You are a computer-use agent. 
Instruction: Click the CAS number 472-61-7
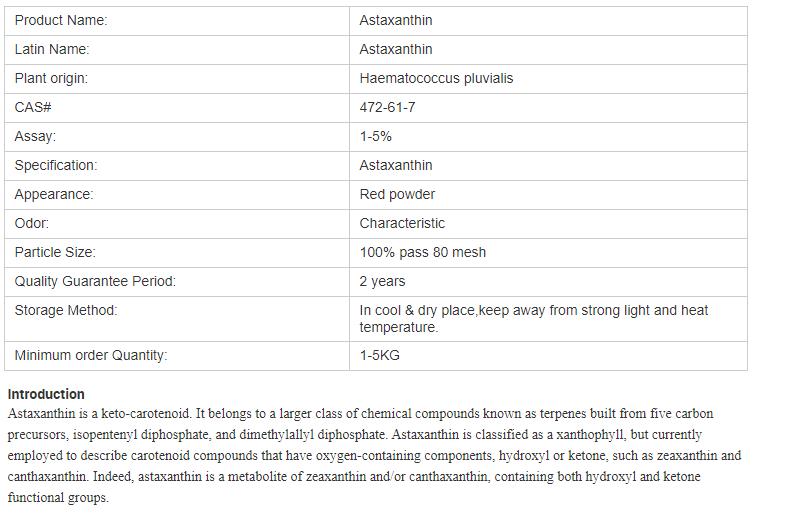point(387,107)
